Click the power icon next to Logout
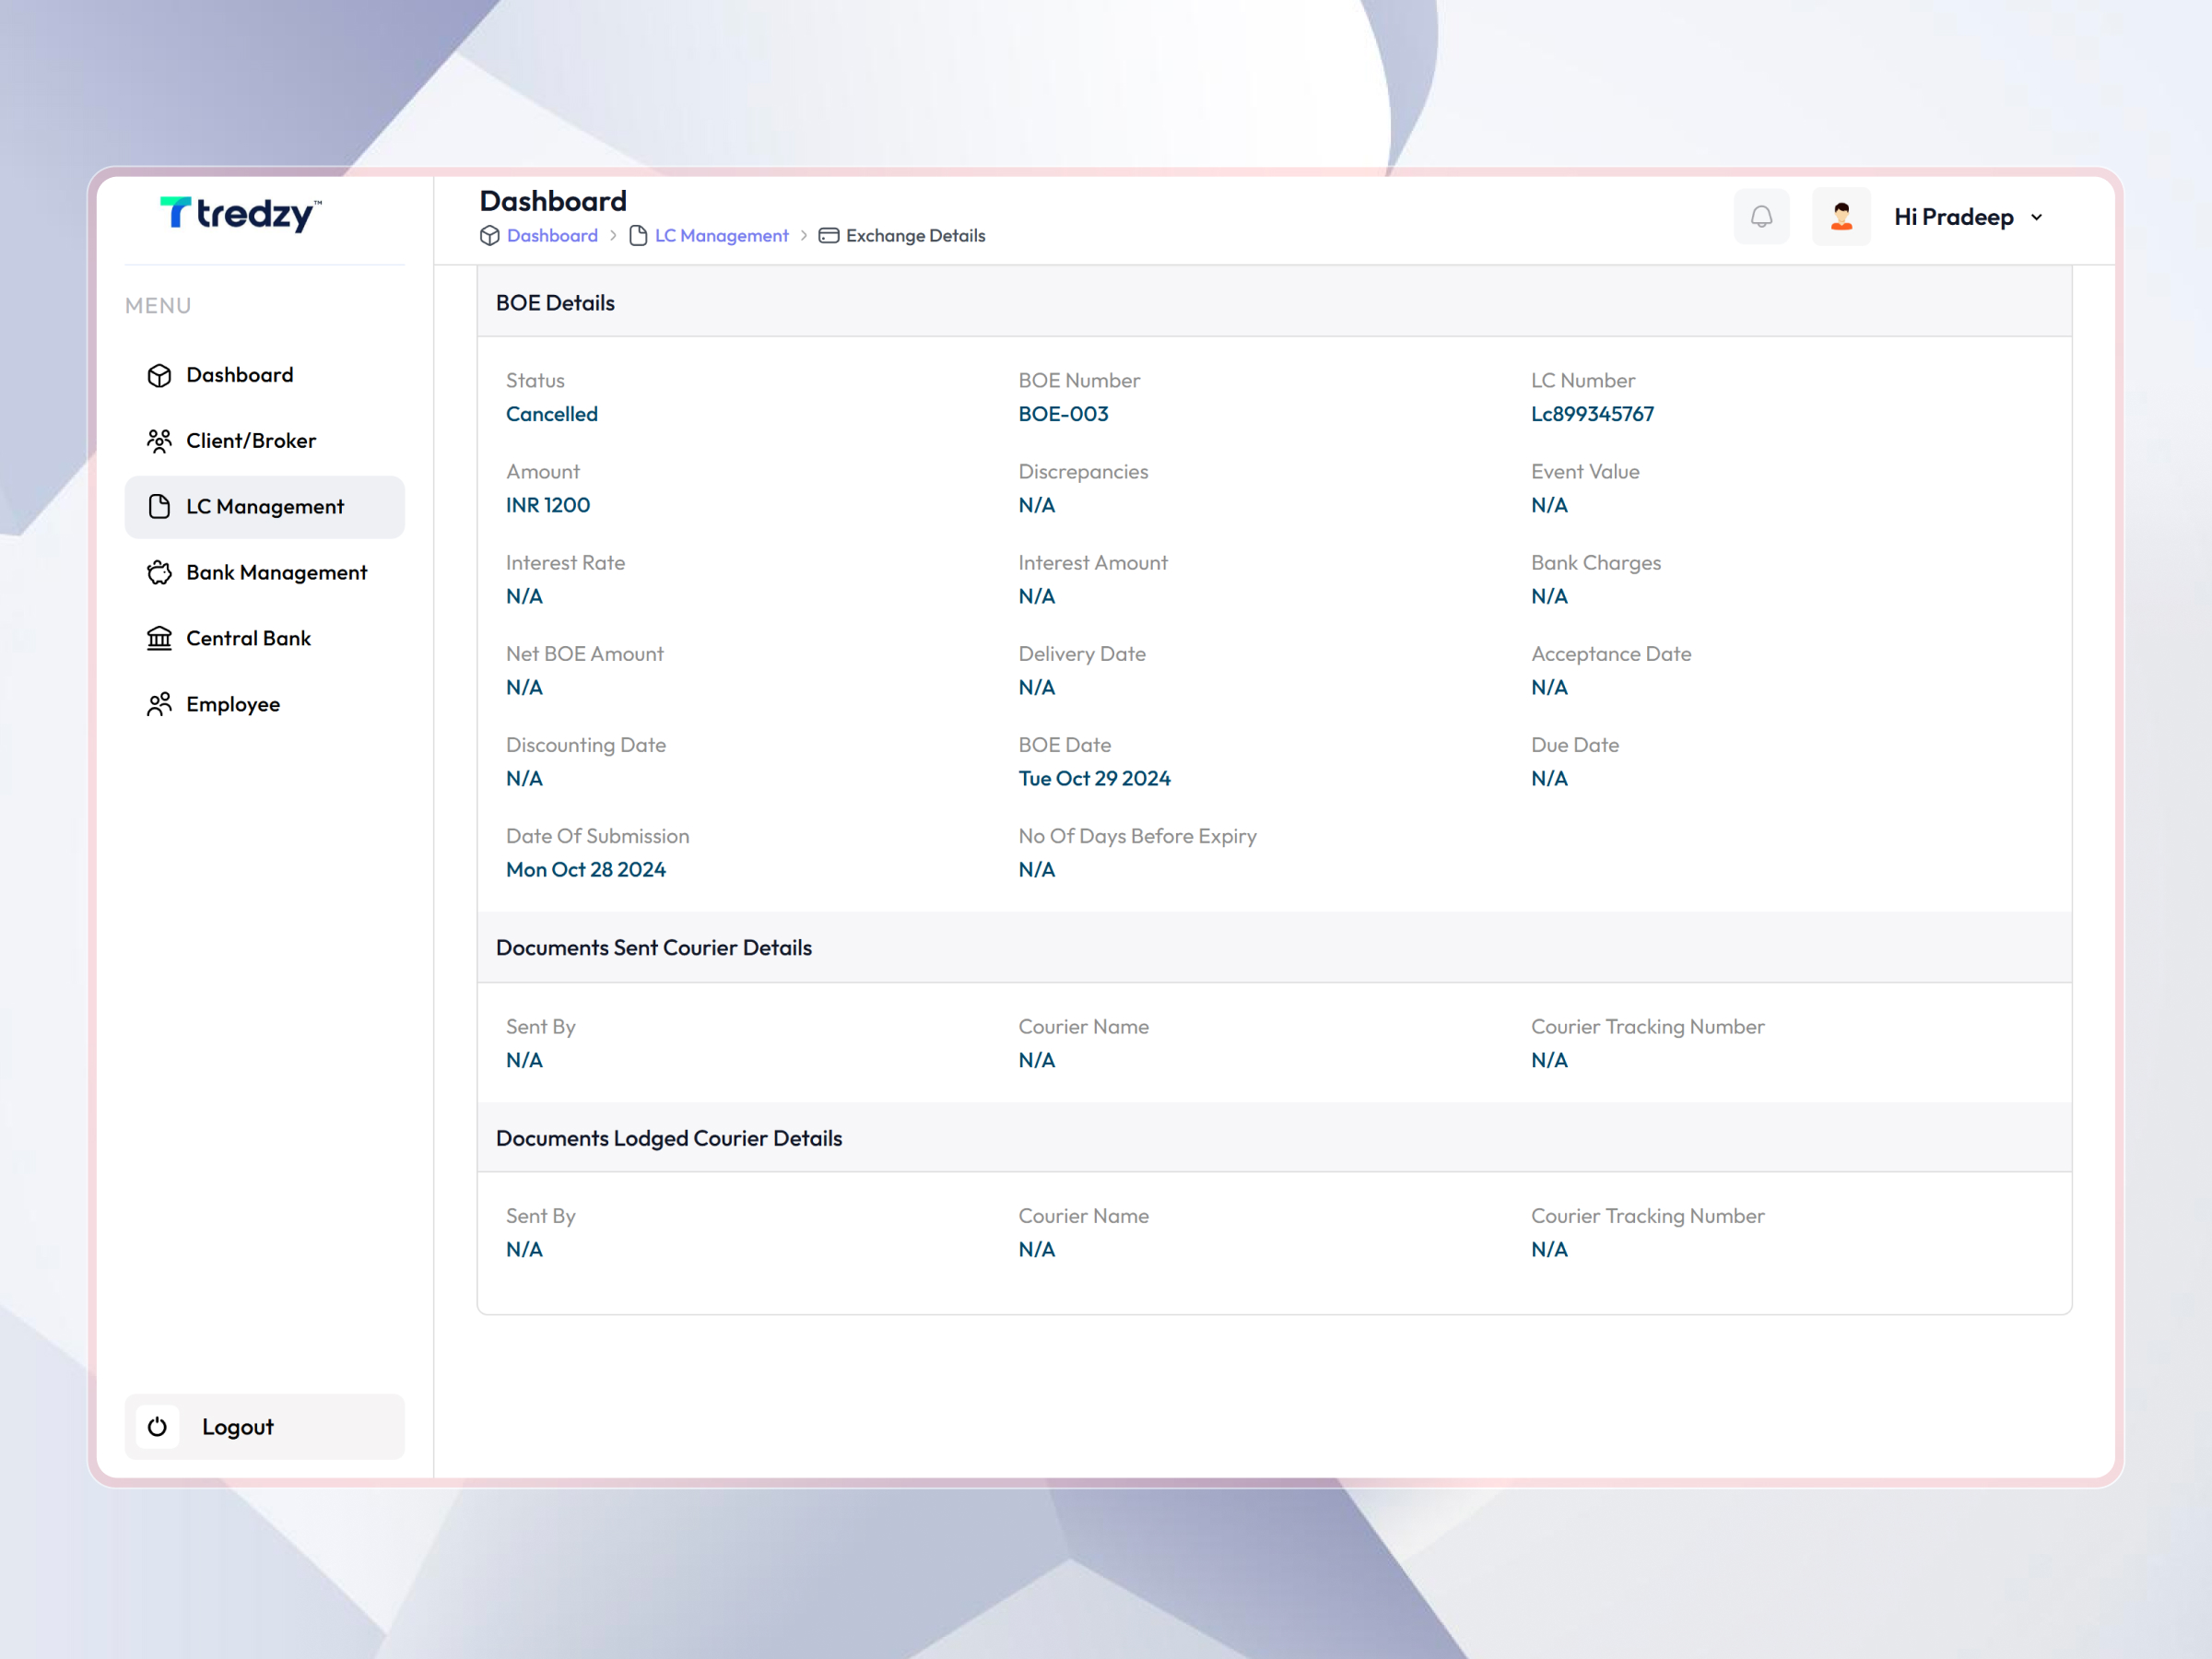Screen dimensions: 2212x1659 click(158, 1427)
